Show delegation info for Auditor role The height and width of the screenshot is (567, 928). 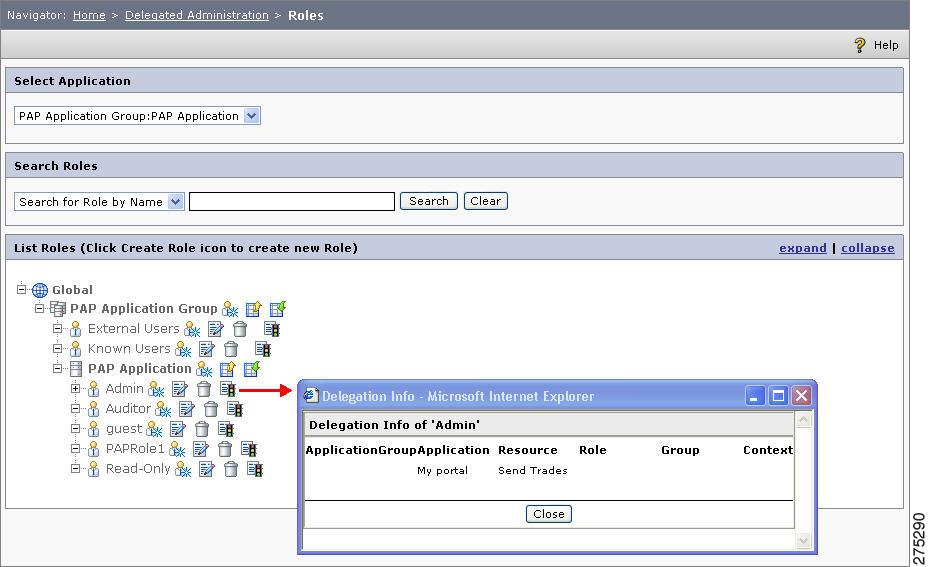[235, 409]
